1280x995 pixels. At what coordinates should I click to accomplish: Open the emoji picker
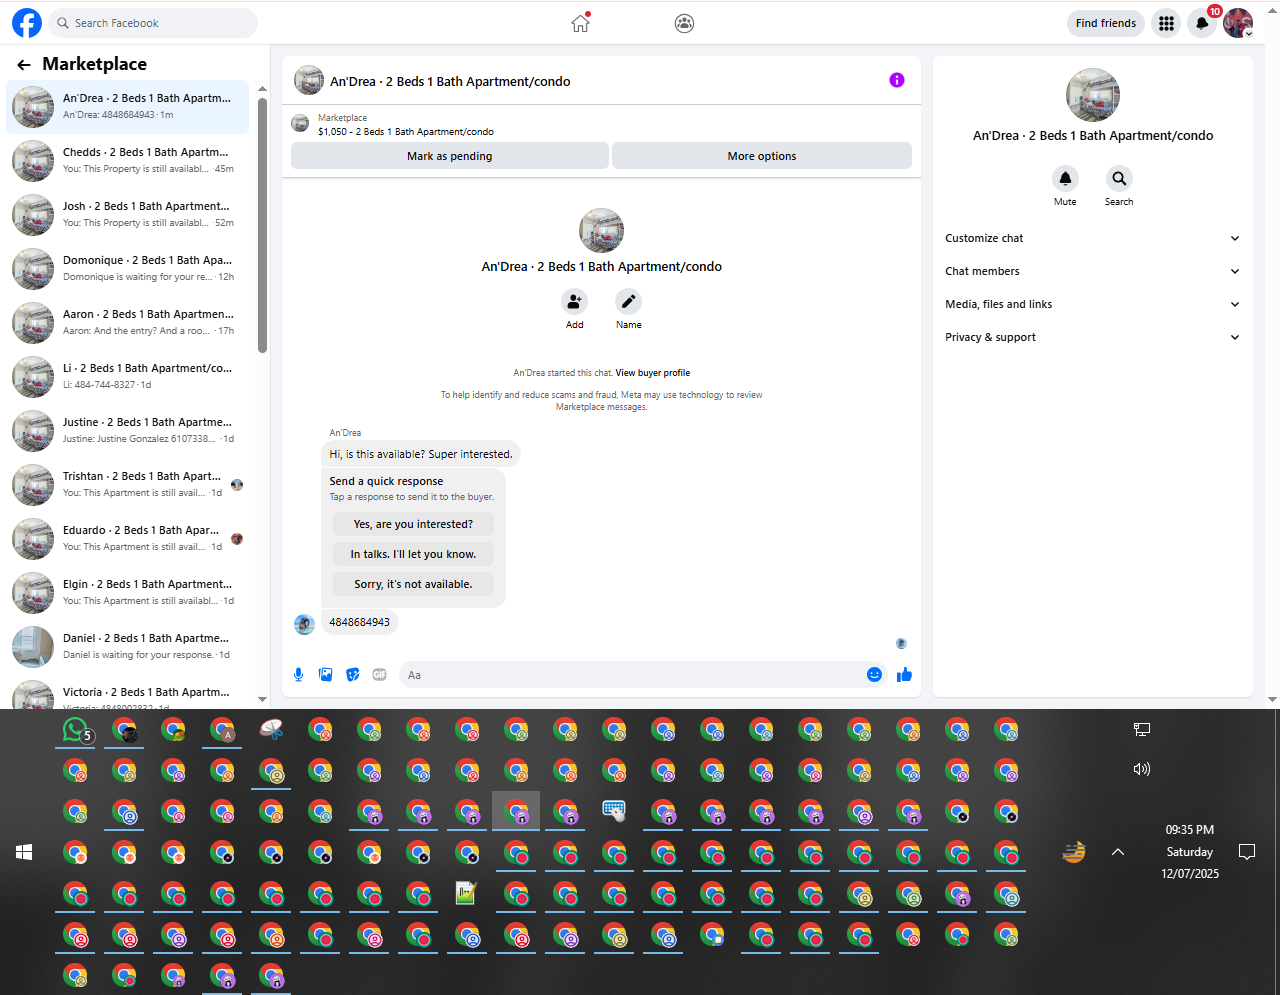pos(874,675)
